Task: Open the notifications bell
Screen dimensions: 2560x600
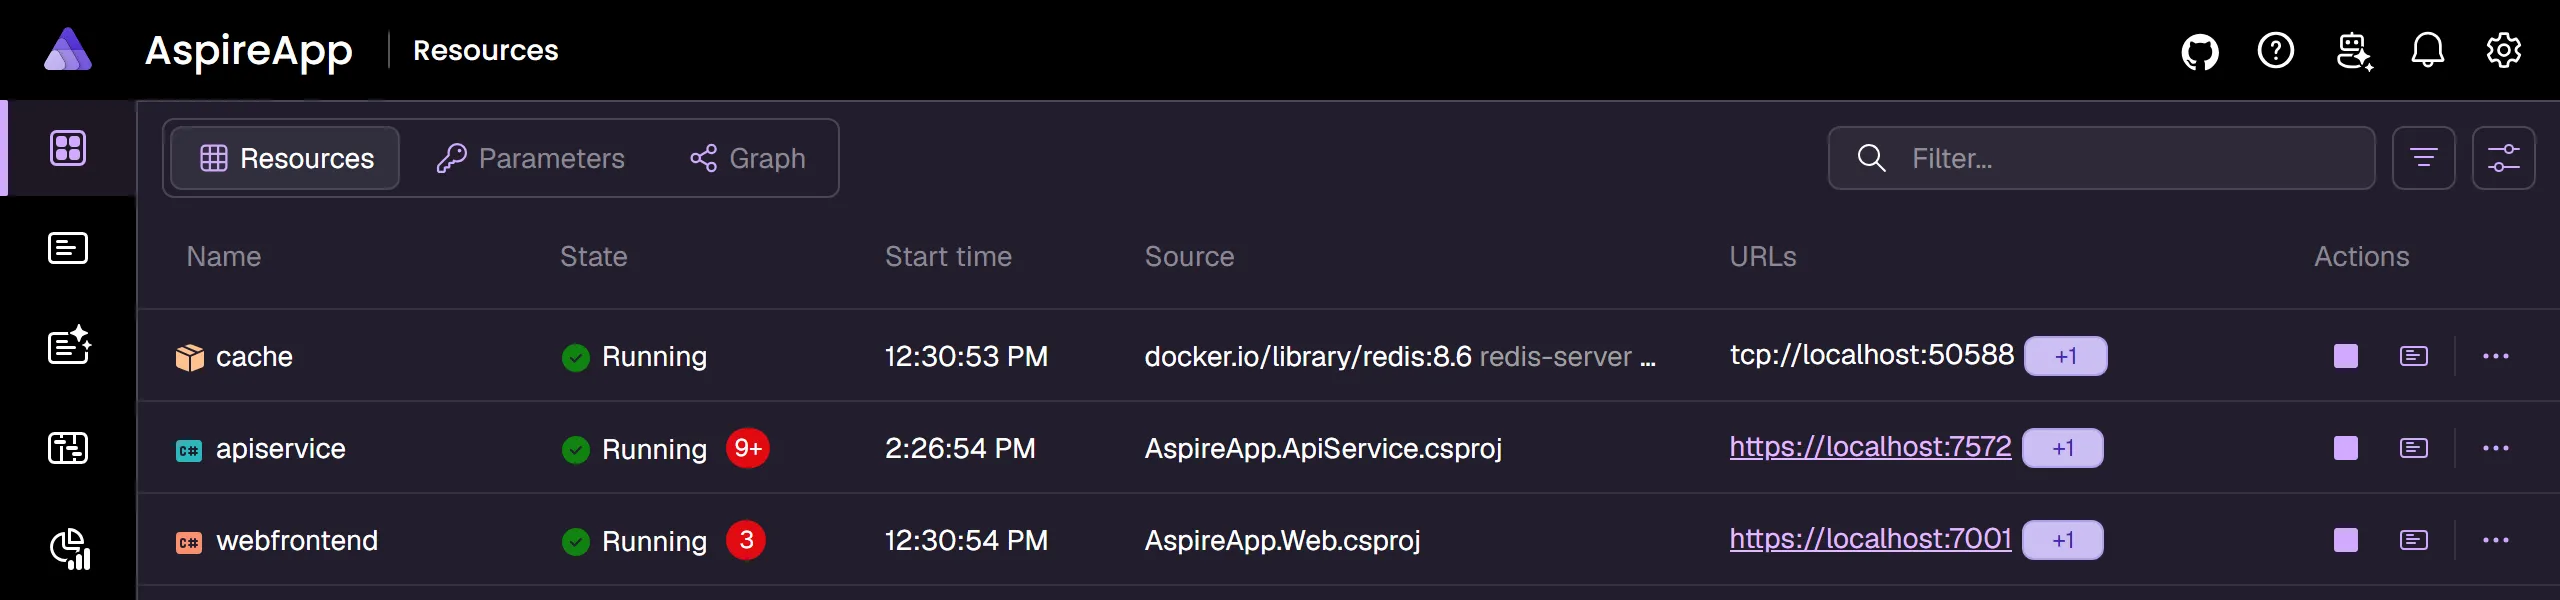Action: [2428, 50]
